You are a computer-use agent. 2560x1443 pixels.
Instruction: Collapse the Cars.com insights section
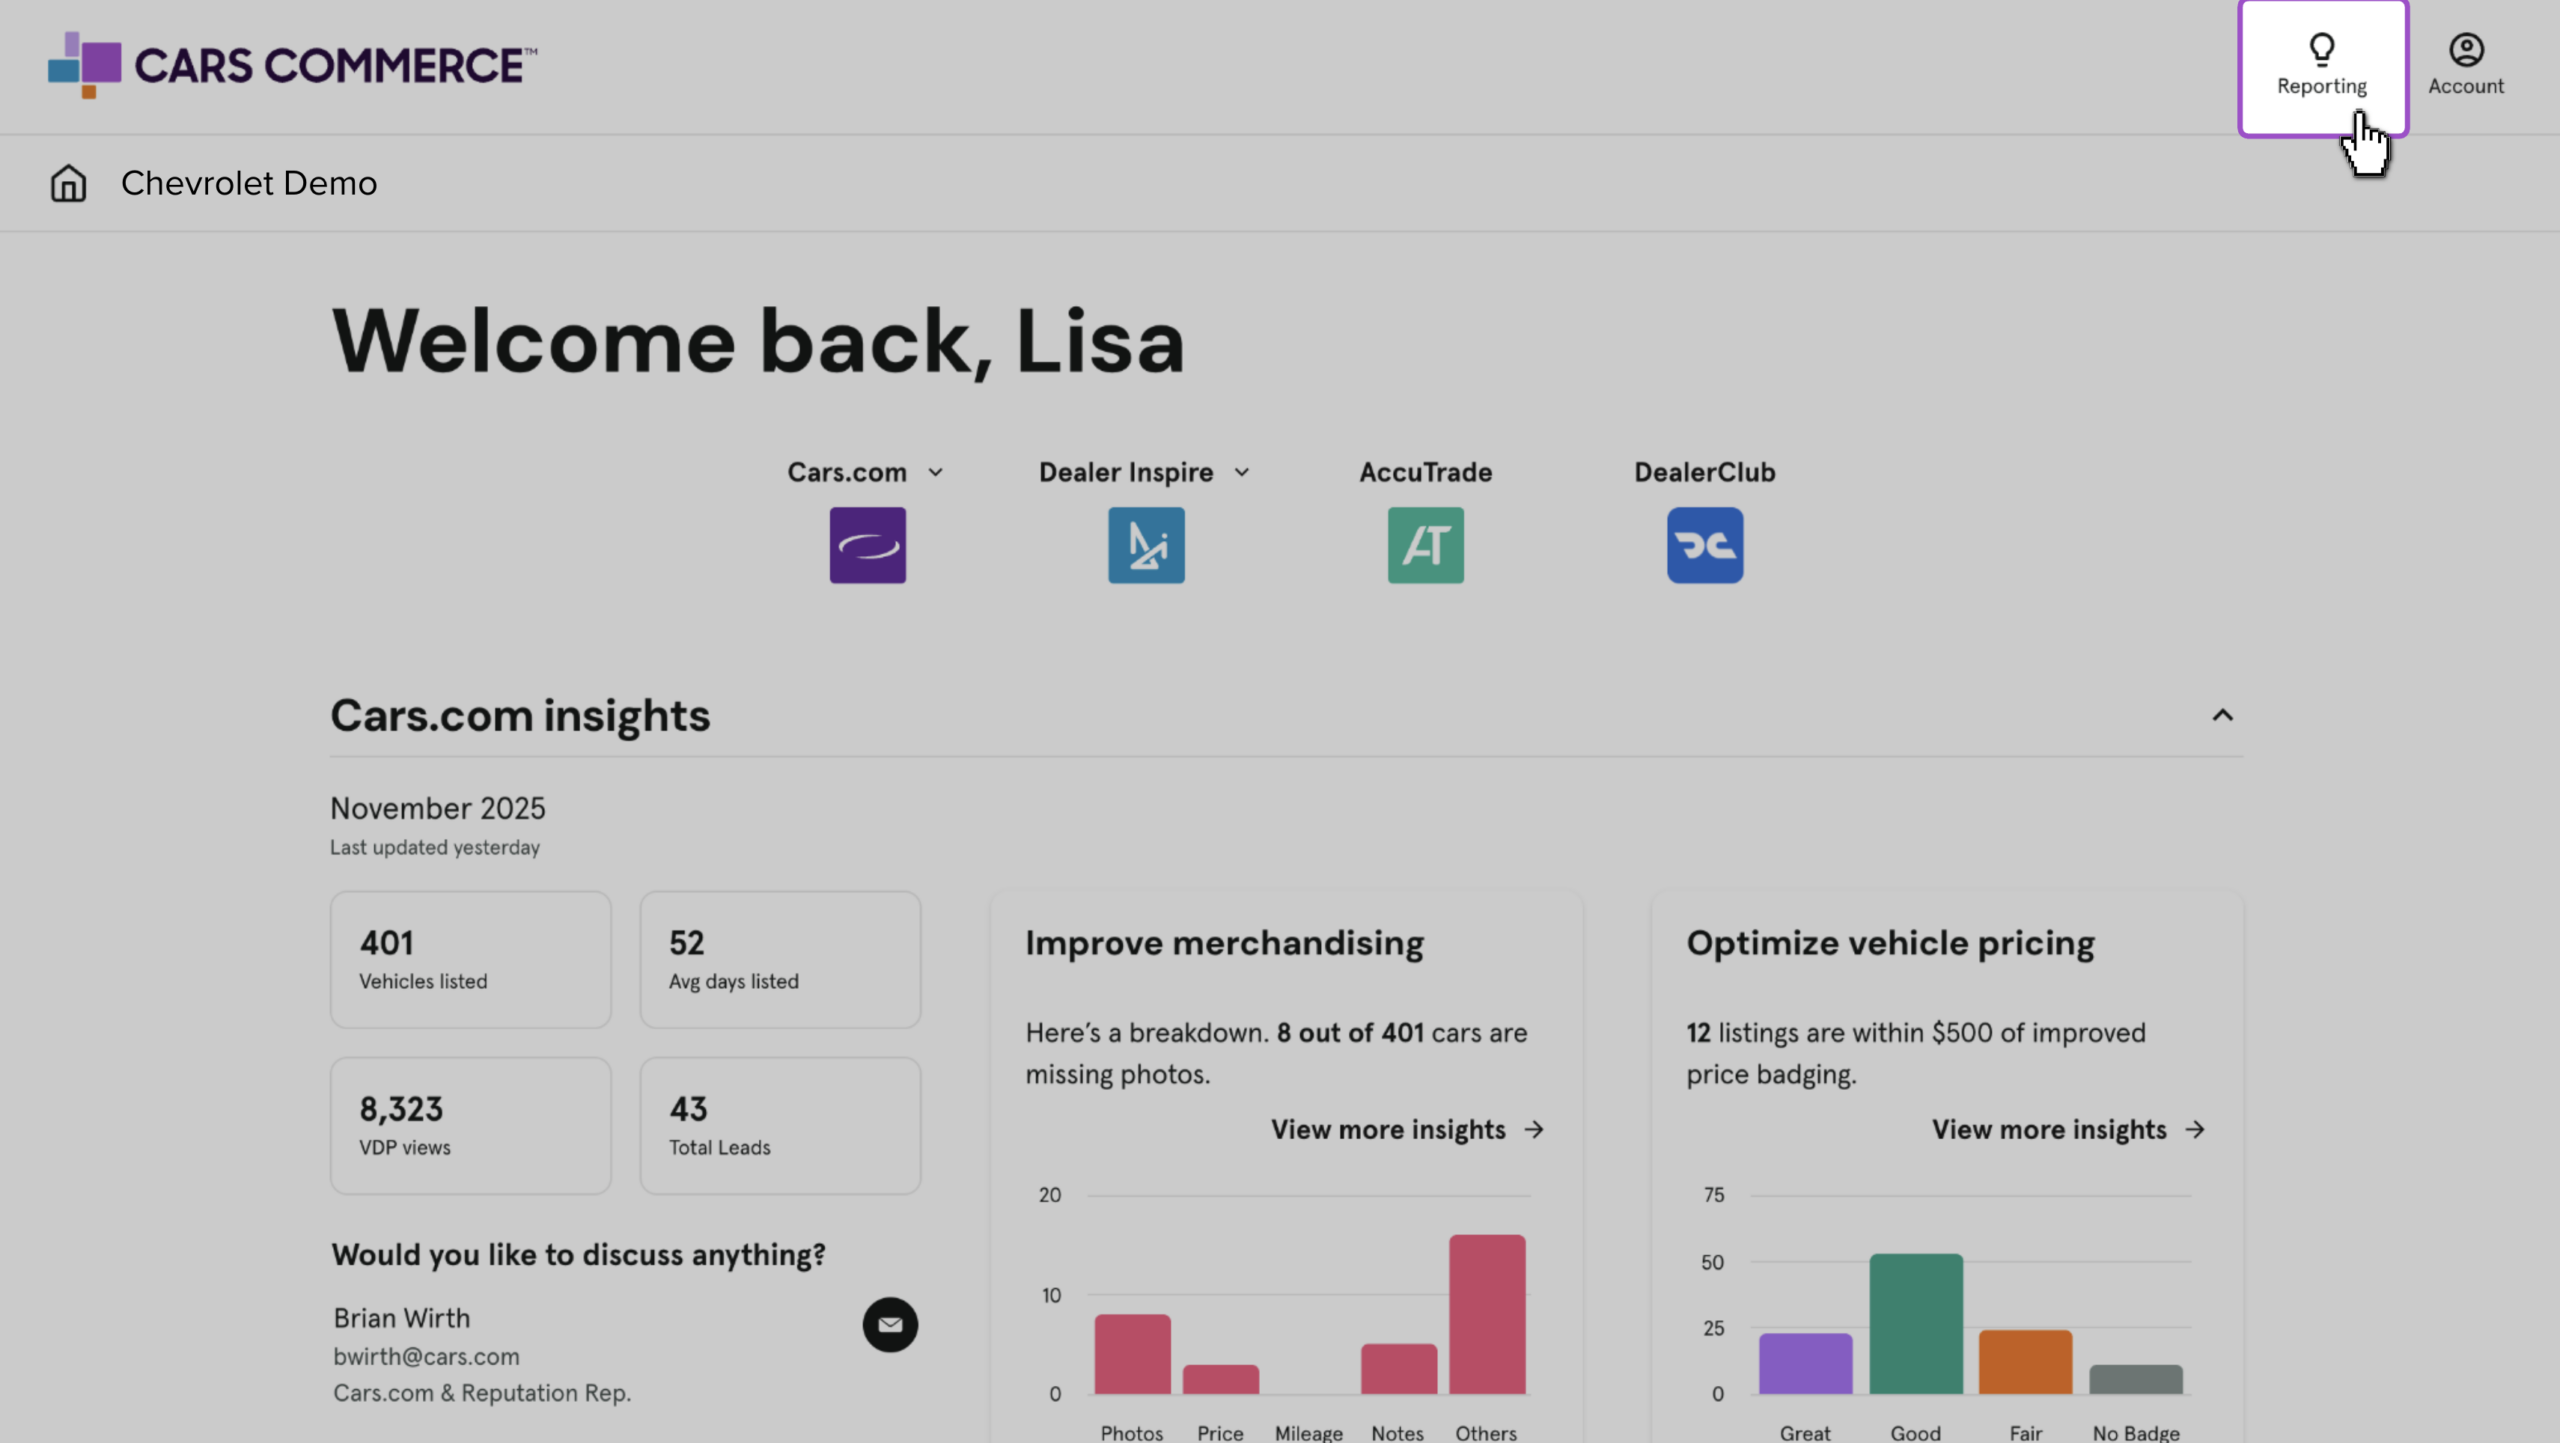(x=2222, y=715)
